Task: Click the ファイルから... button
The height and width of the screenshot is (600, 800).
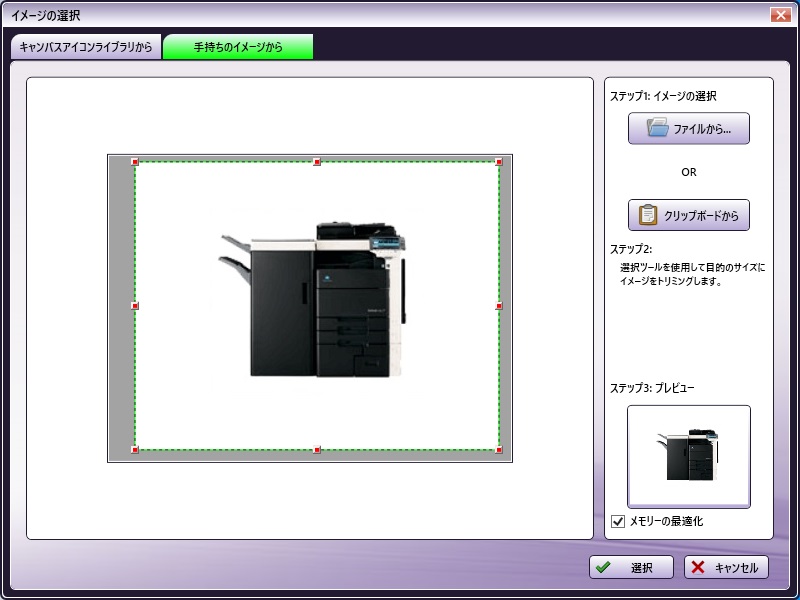Action: pyautogui.click(x=688, y=129)
